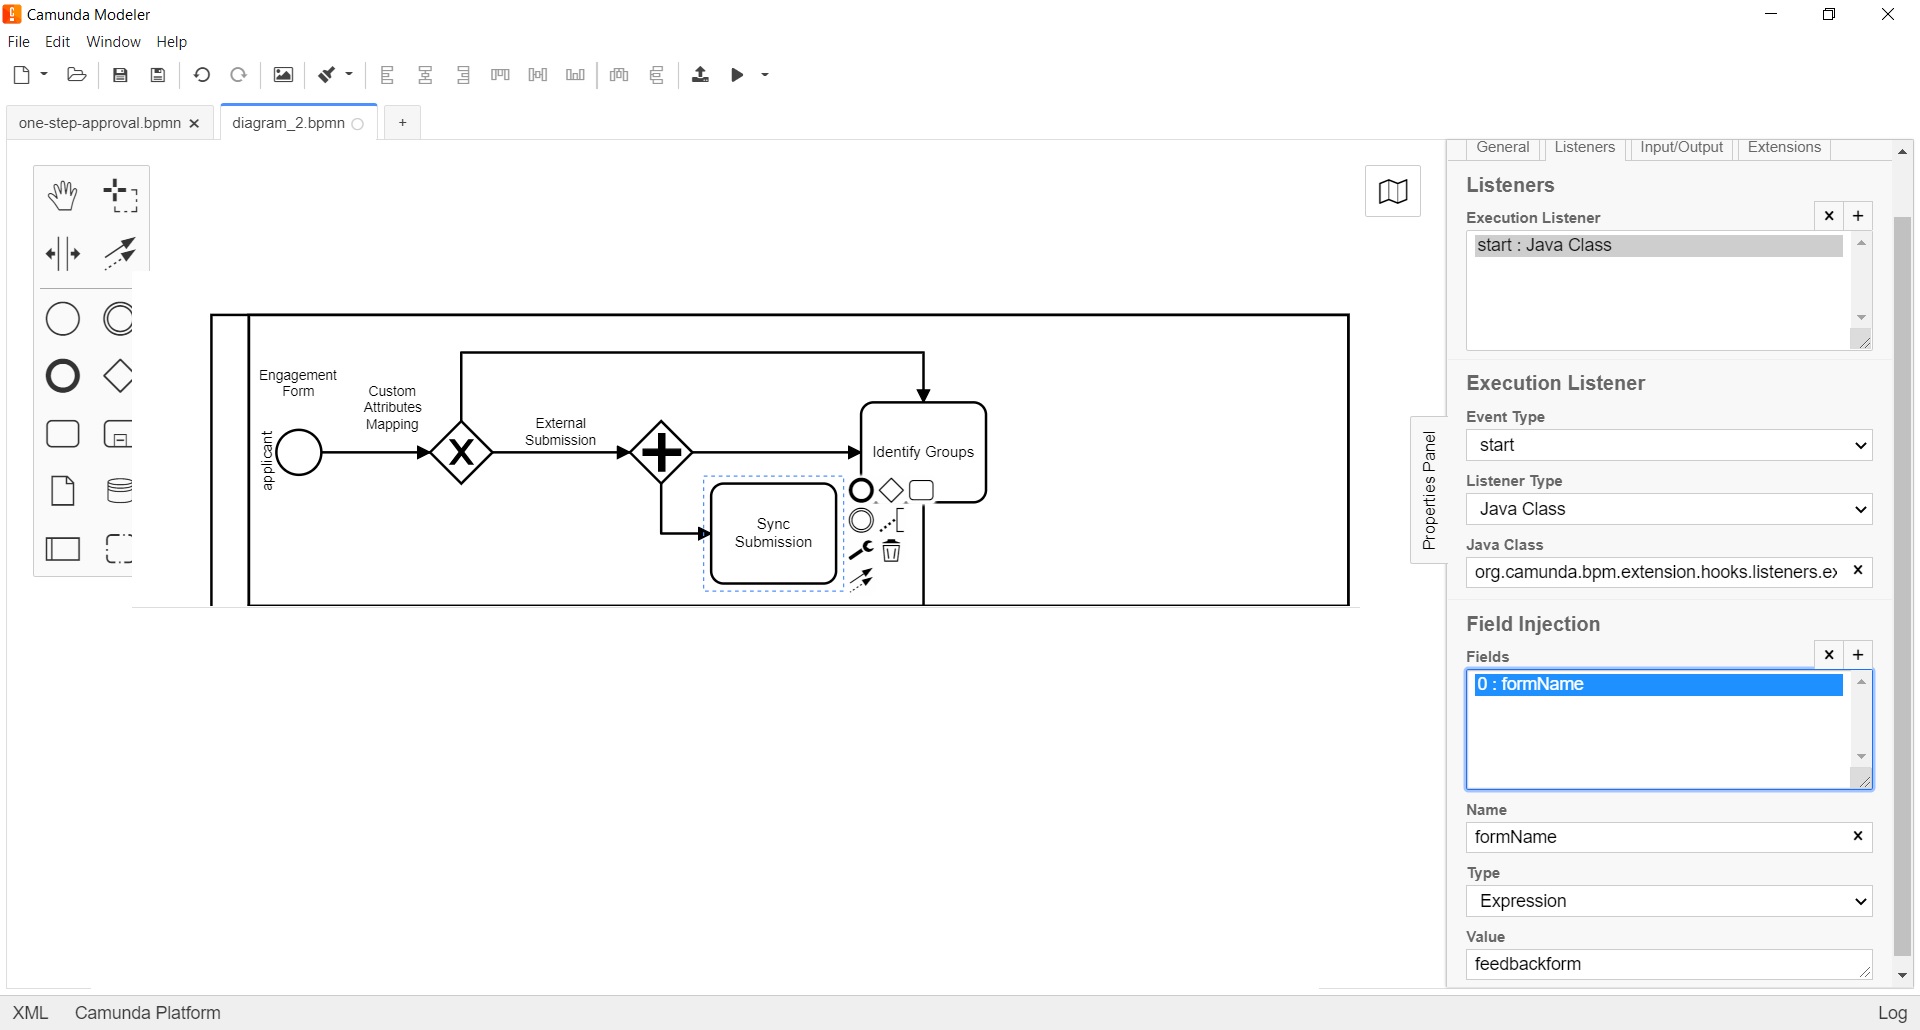Expand start instance dropdown arrow
Screen dimensions: 1920x1030
pos(765,75)
